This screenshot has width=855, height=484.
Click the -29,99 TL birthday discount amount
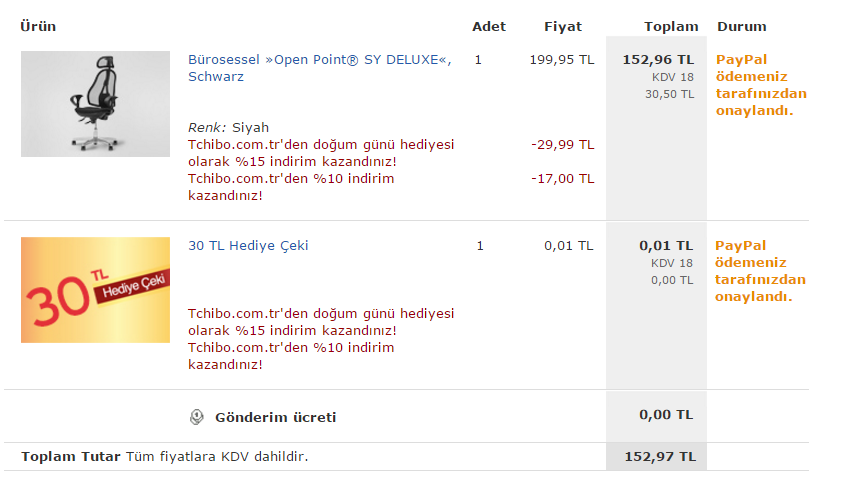[563, 145]
